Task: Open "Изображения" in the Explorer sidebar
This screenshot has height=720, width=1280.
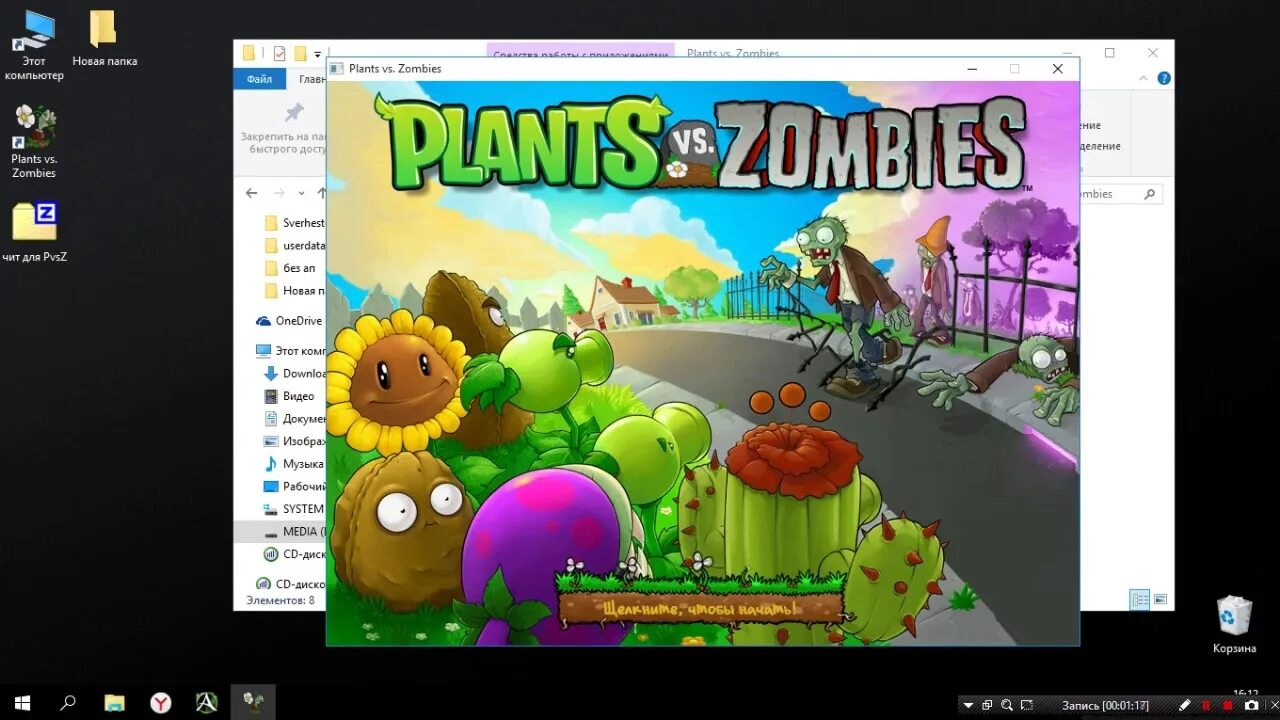Action: pyautogui.click(x=294, y=441)
